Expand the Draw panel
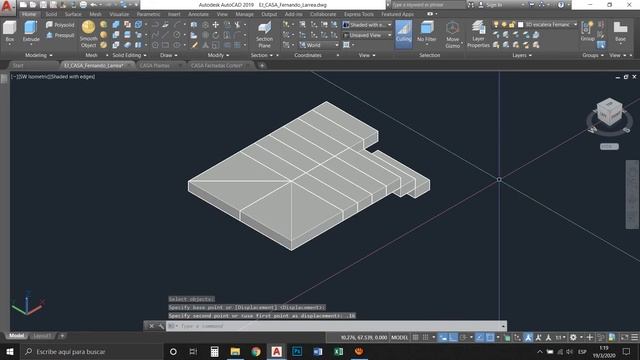 [x=169, y=55]
